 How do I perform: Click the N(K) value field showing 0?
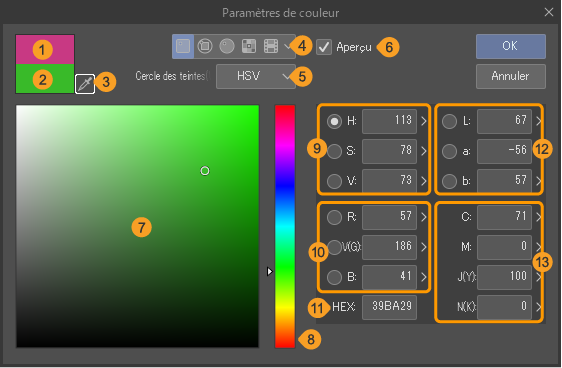pos(504,307)
